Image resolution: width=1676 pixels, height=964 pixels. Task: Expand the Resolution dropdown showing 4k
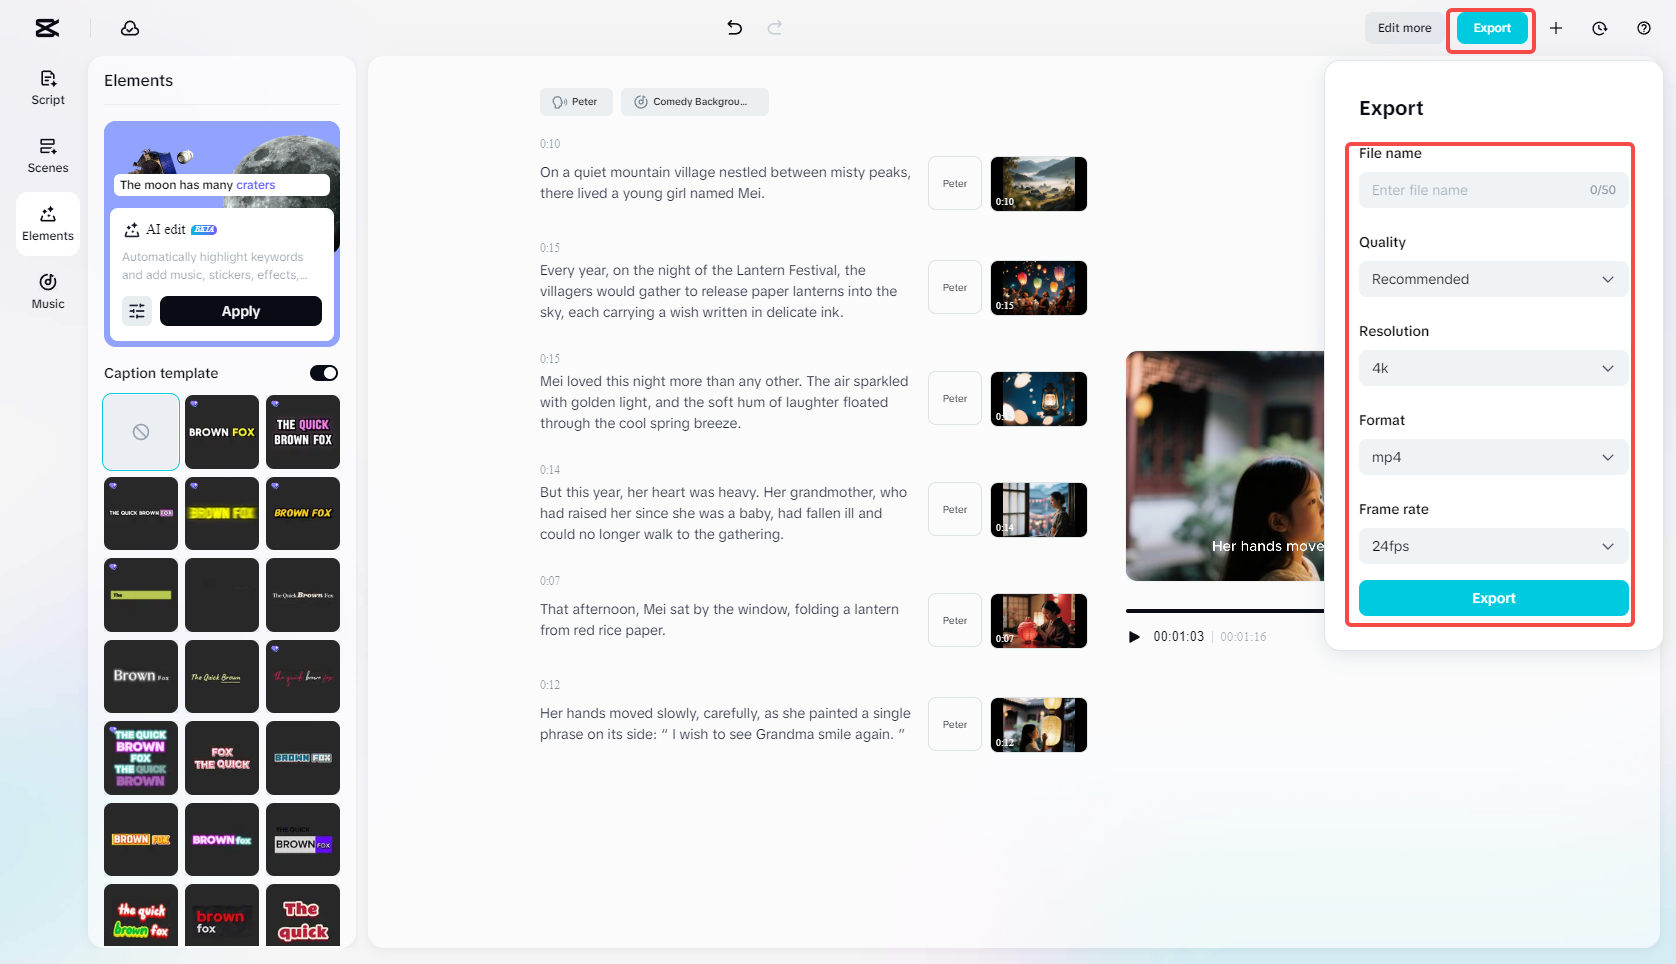1492,368
